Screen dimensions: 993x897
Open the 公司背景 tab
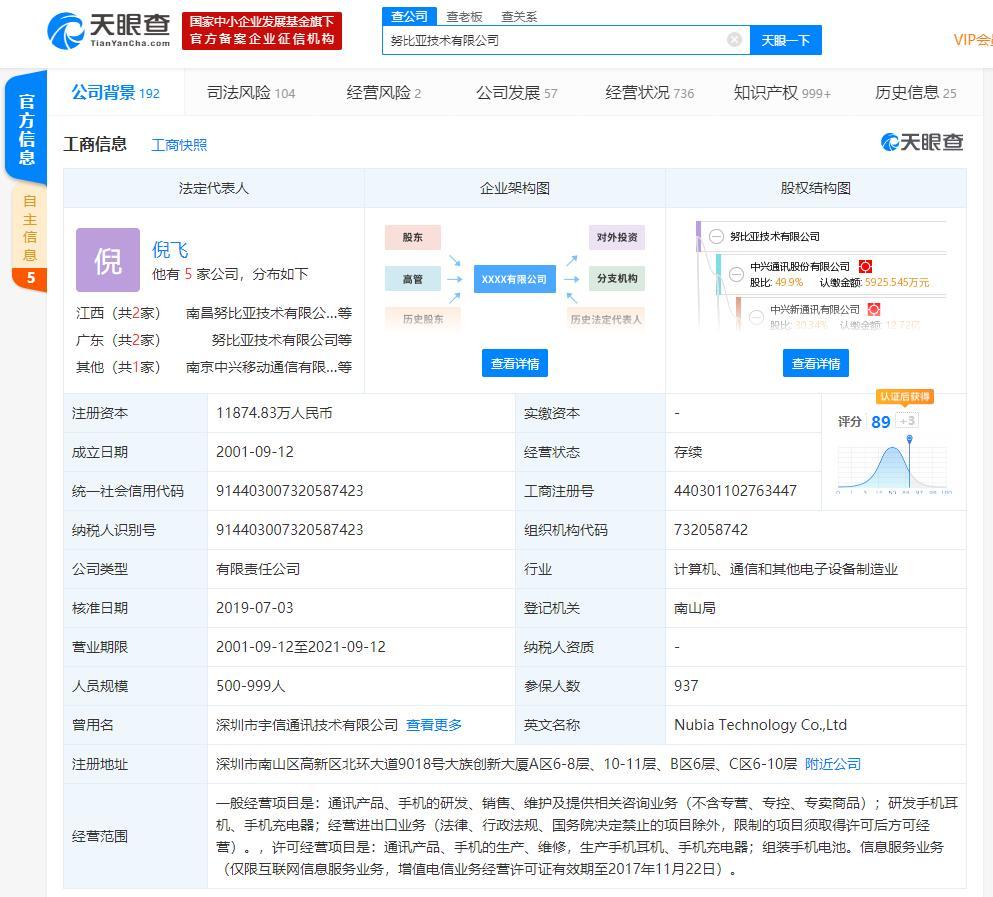115,92
